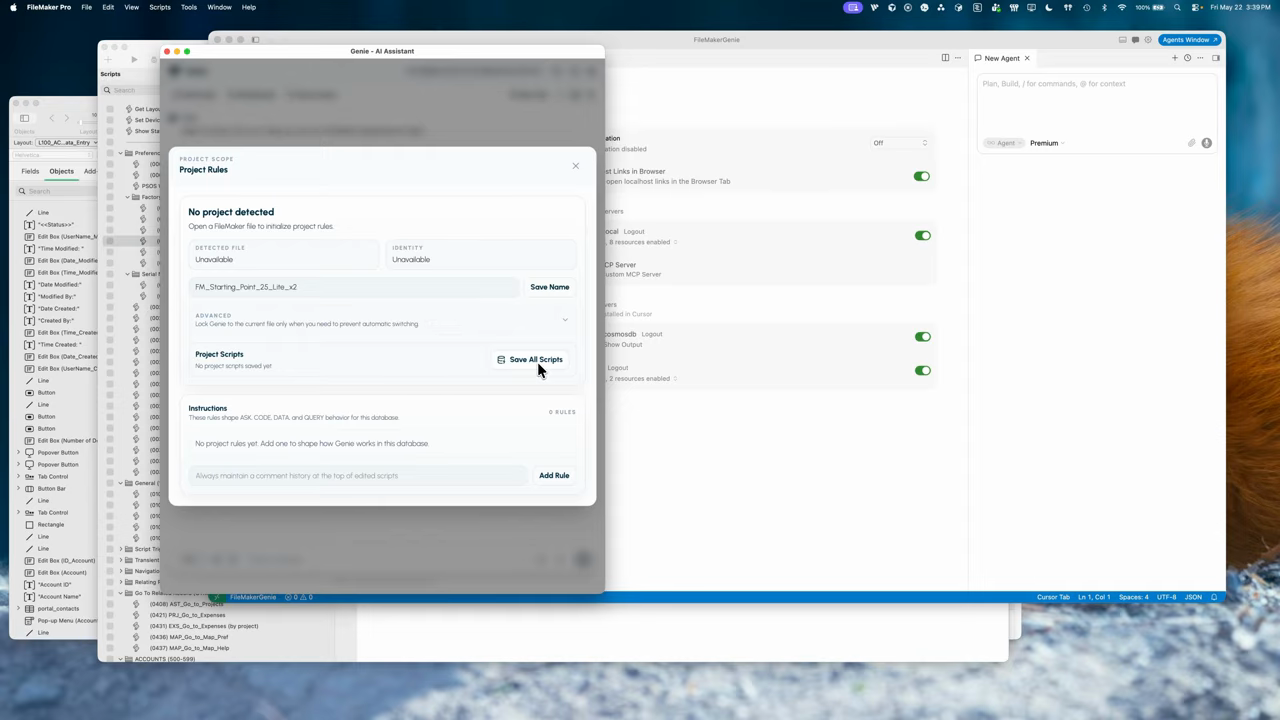Screen dimensions: 1280x720
Task: Open the agent chat history clock icon
Action: [1188, 58]
